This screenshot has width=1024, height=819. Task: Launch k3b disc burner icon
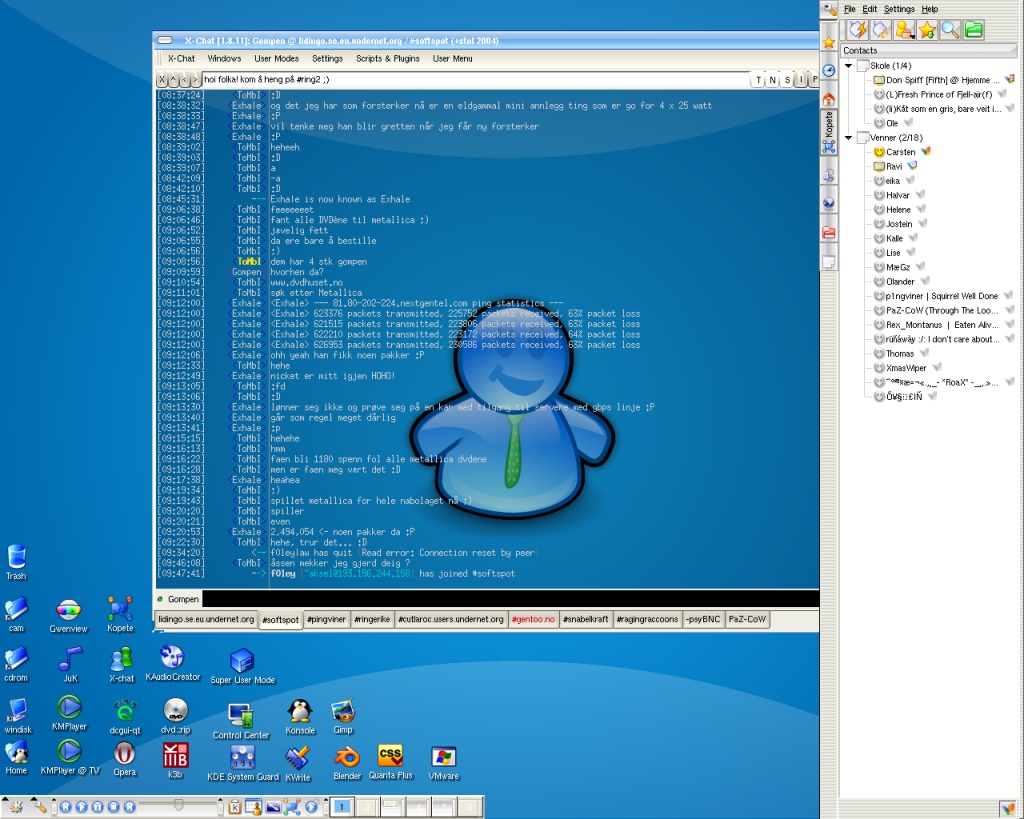tap(175, 761)
